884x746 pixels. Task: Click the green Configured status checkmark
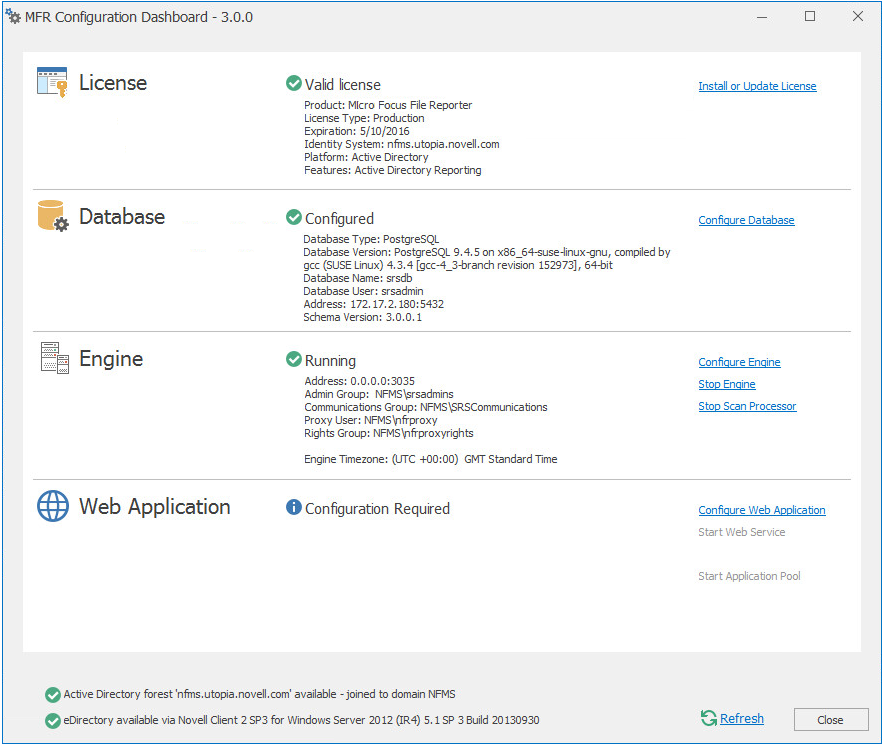click(x=294, y=217)
